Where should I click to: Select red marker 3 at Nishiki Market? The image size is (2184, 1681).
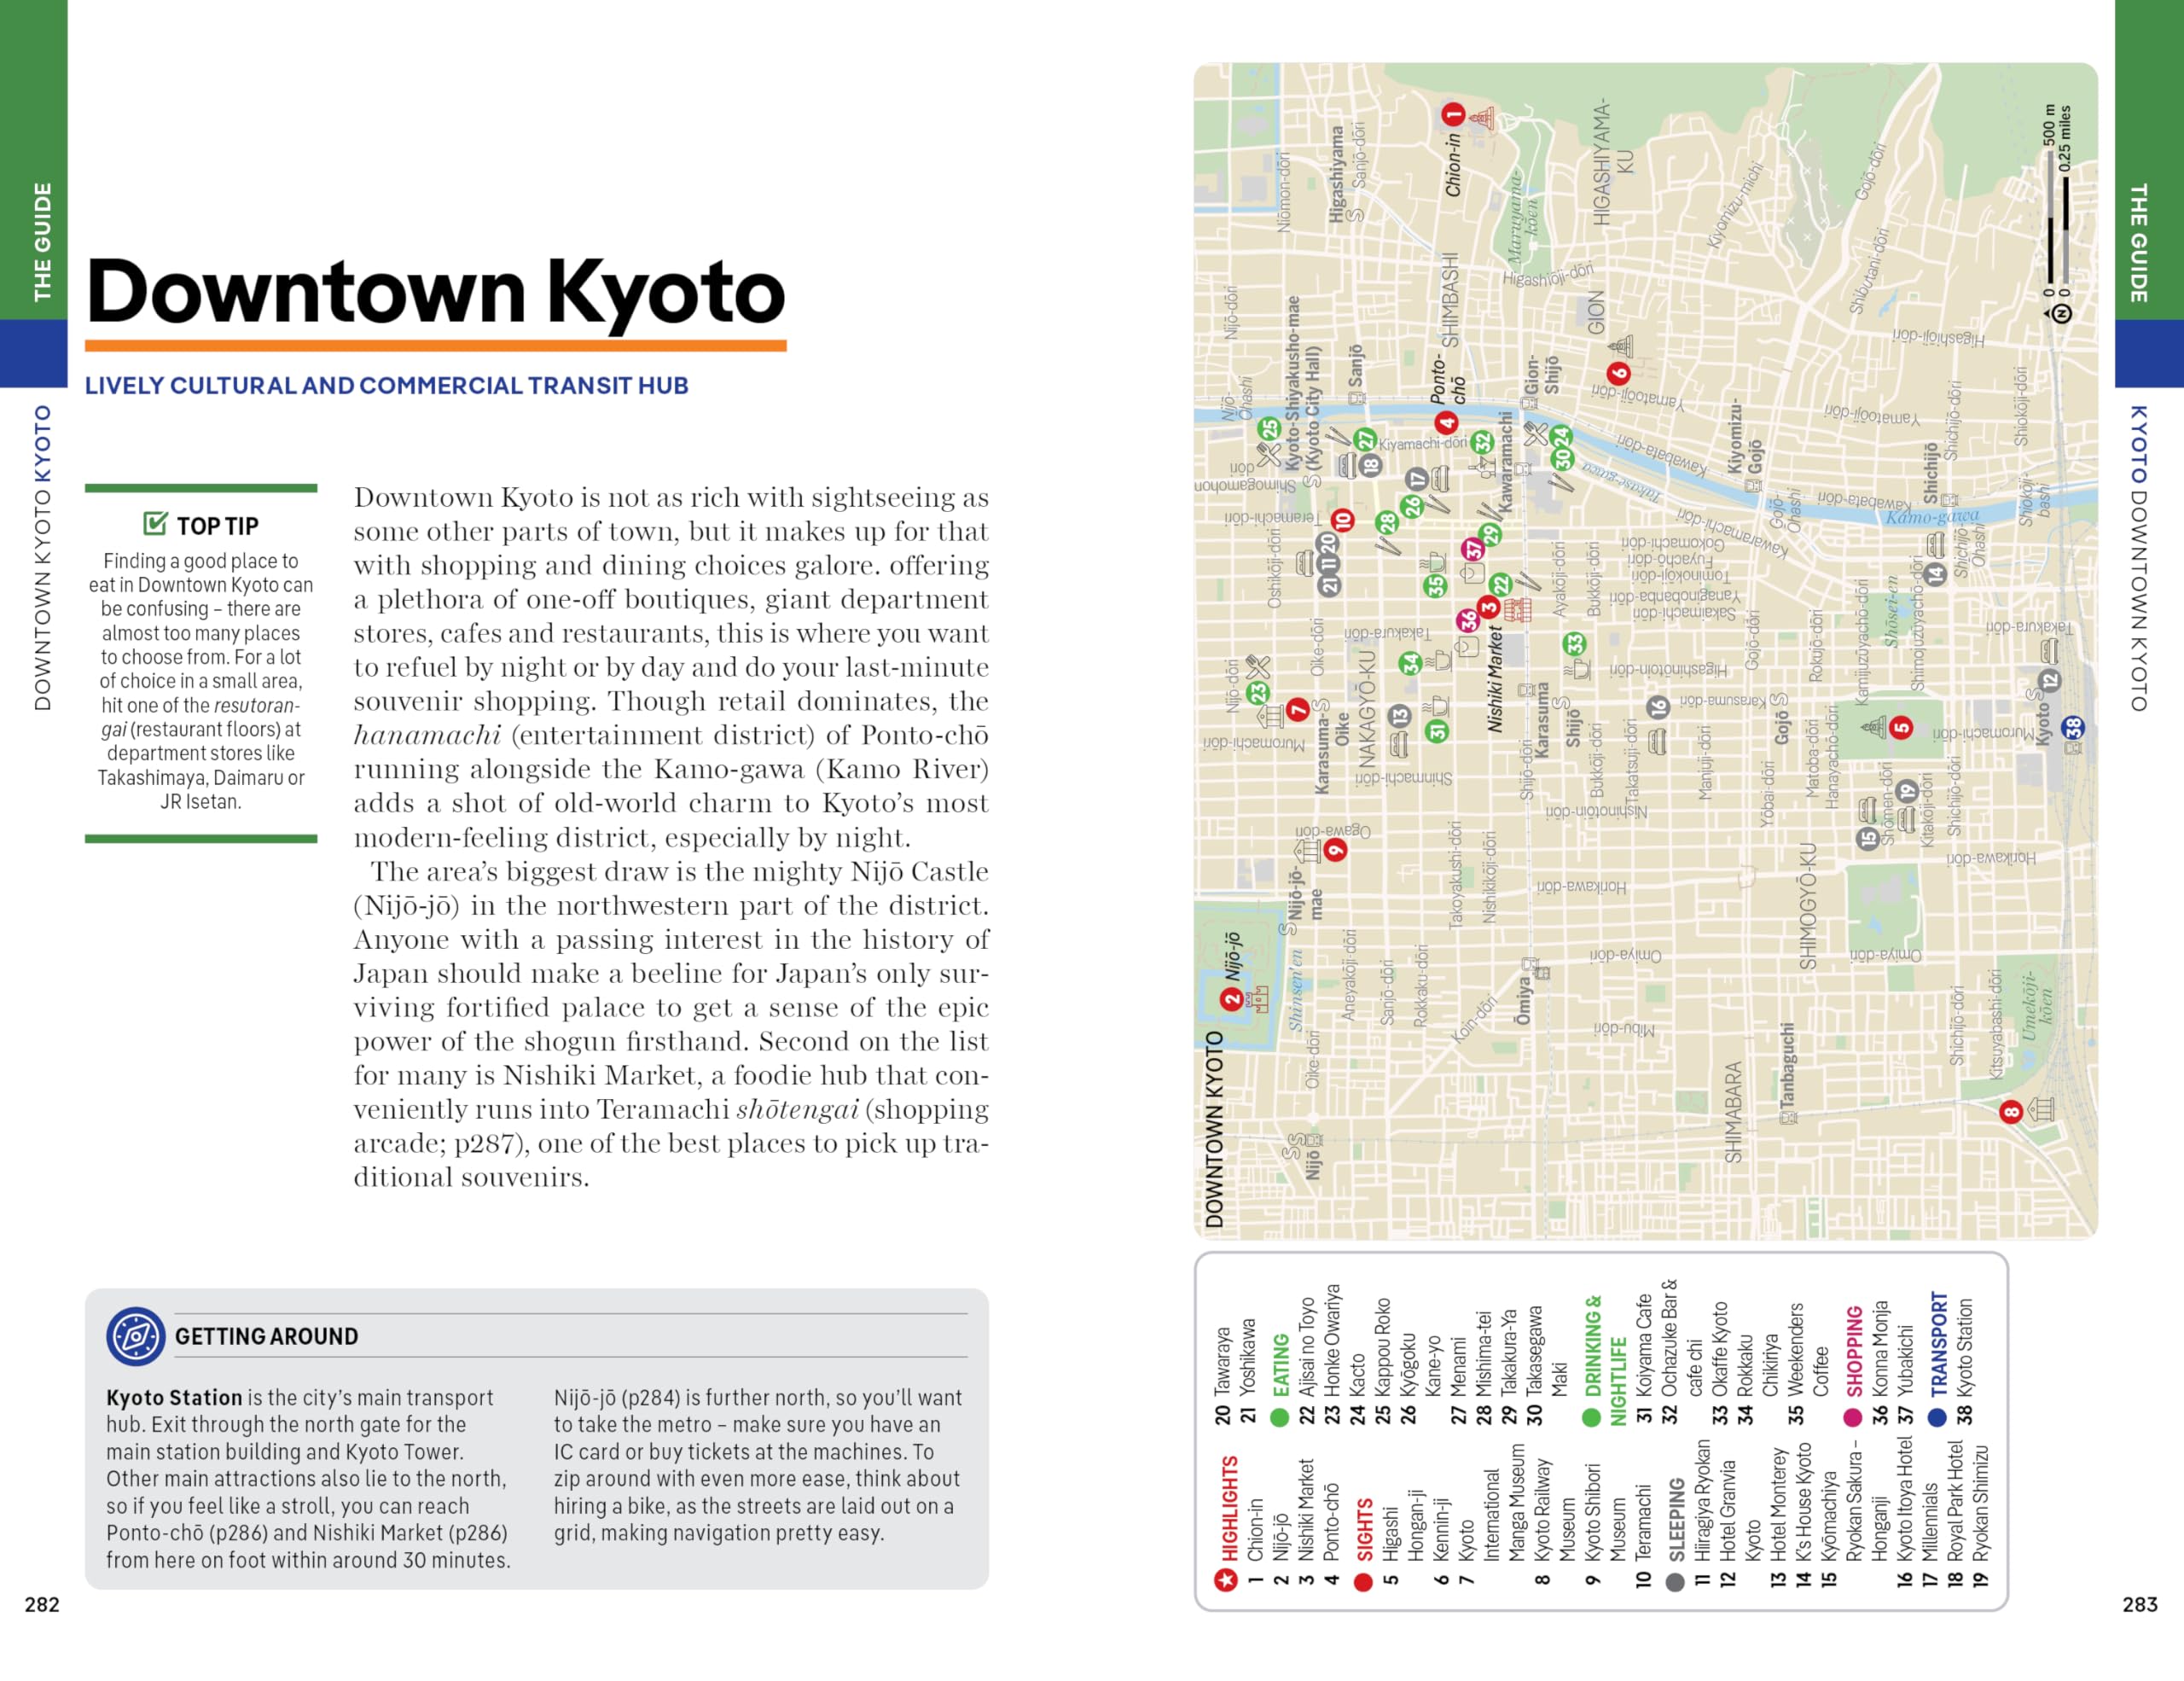point(1488,607)
